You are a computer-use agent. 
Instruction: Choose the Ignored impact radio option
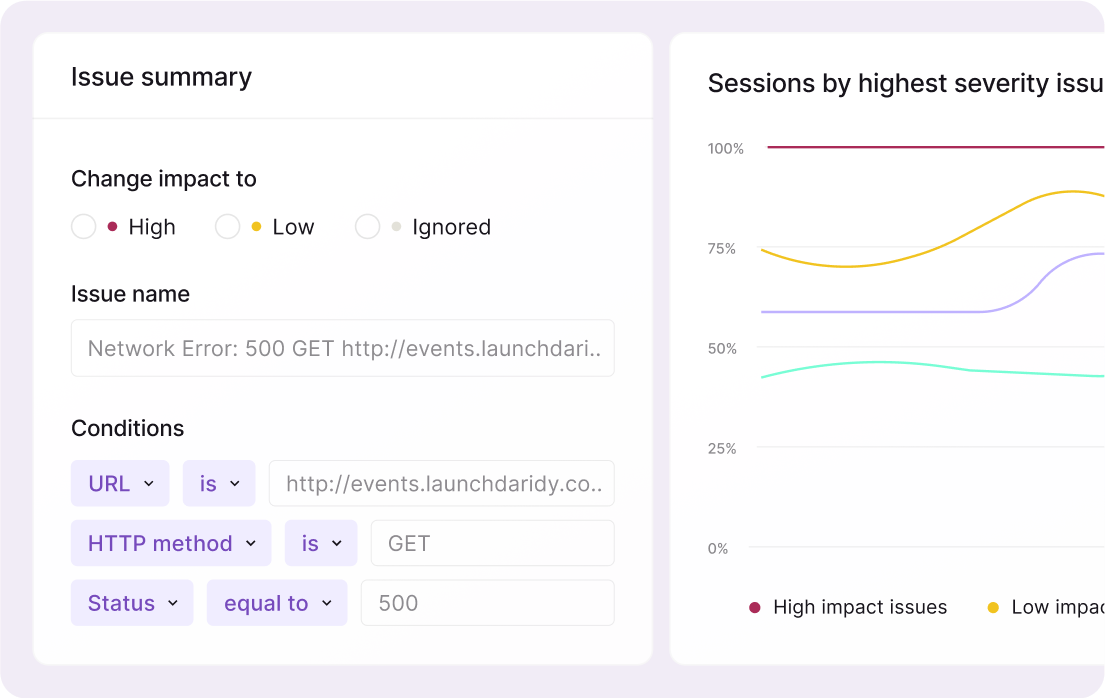pos(368,227)
